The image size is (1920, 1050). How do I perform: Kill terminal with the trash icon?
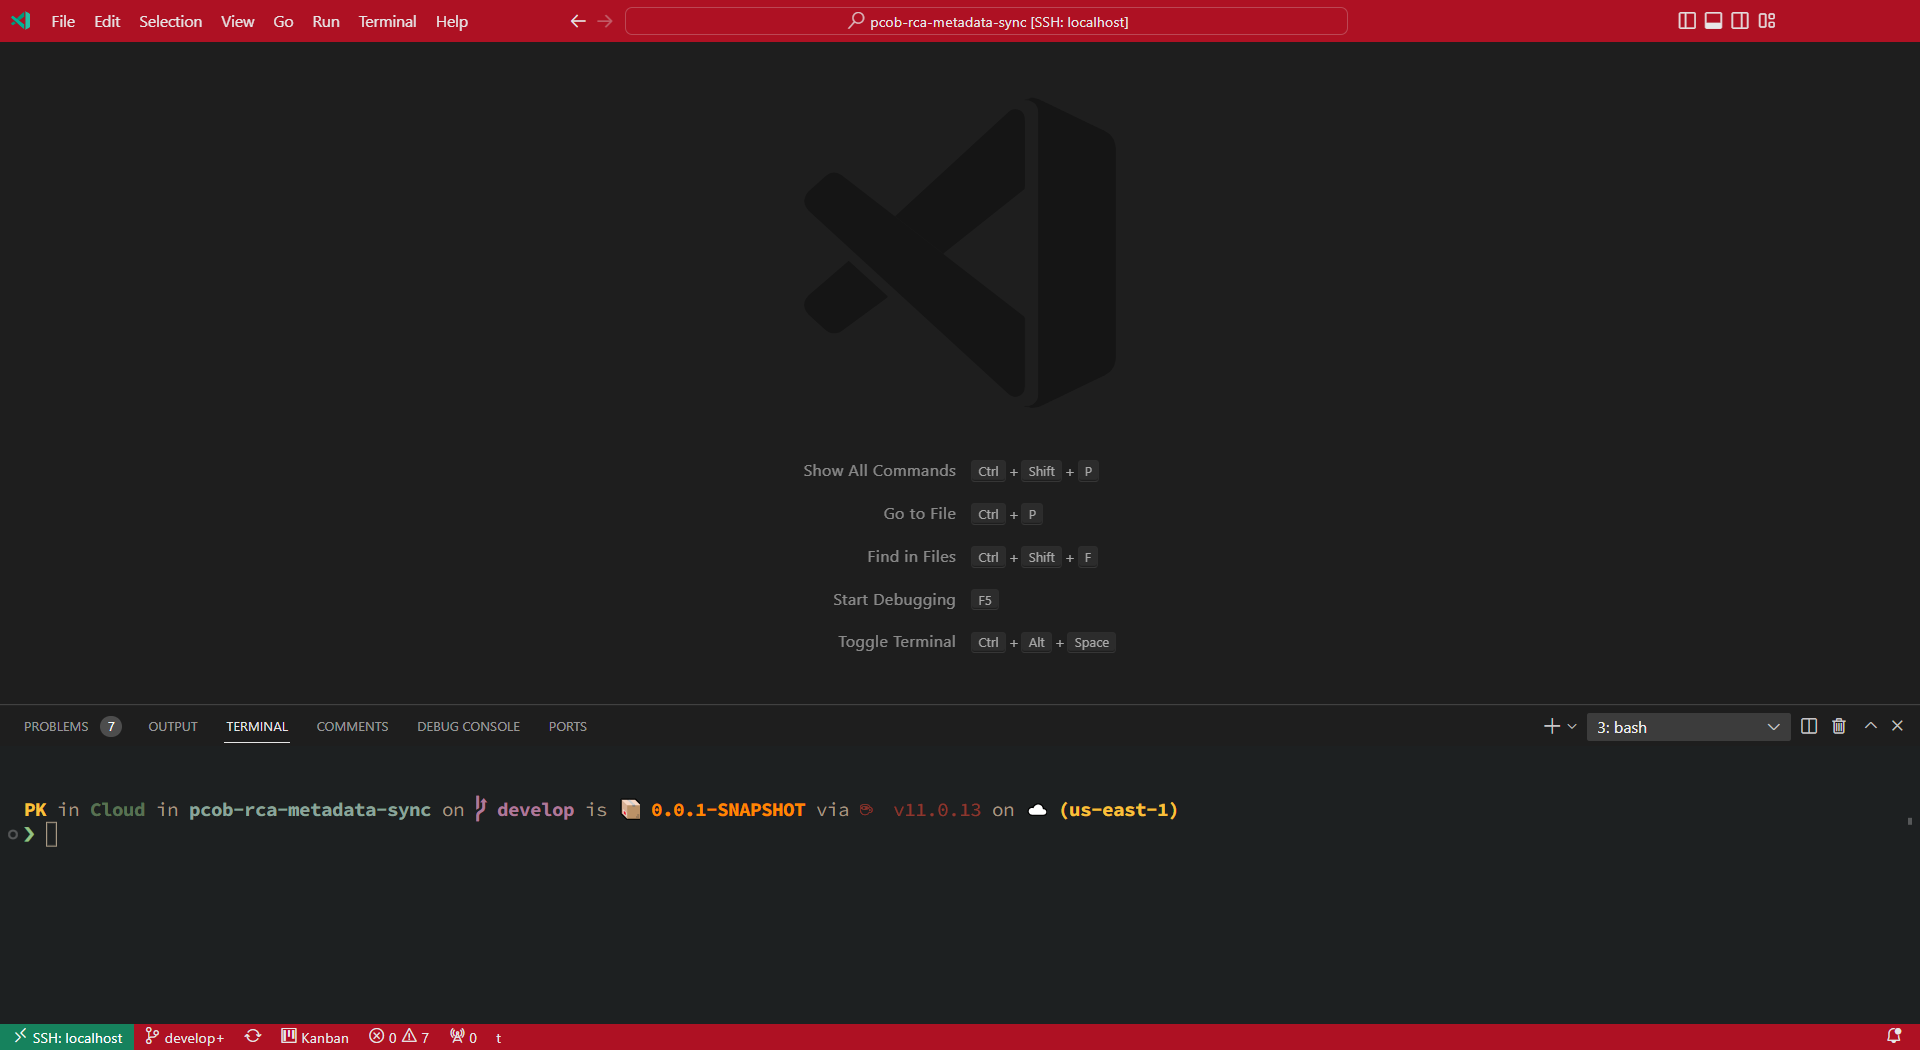click(x=1839, y=726)
